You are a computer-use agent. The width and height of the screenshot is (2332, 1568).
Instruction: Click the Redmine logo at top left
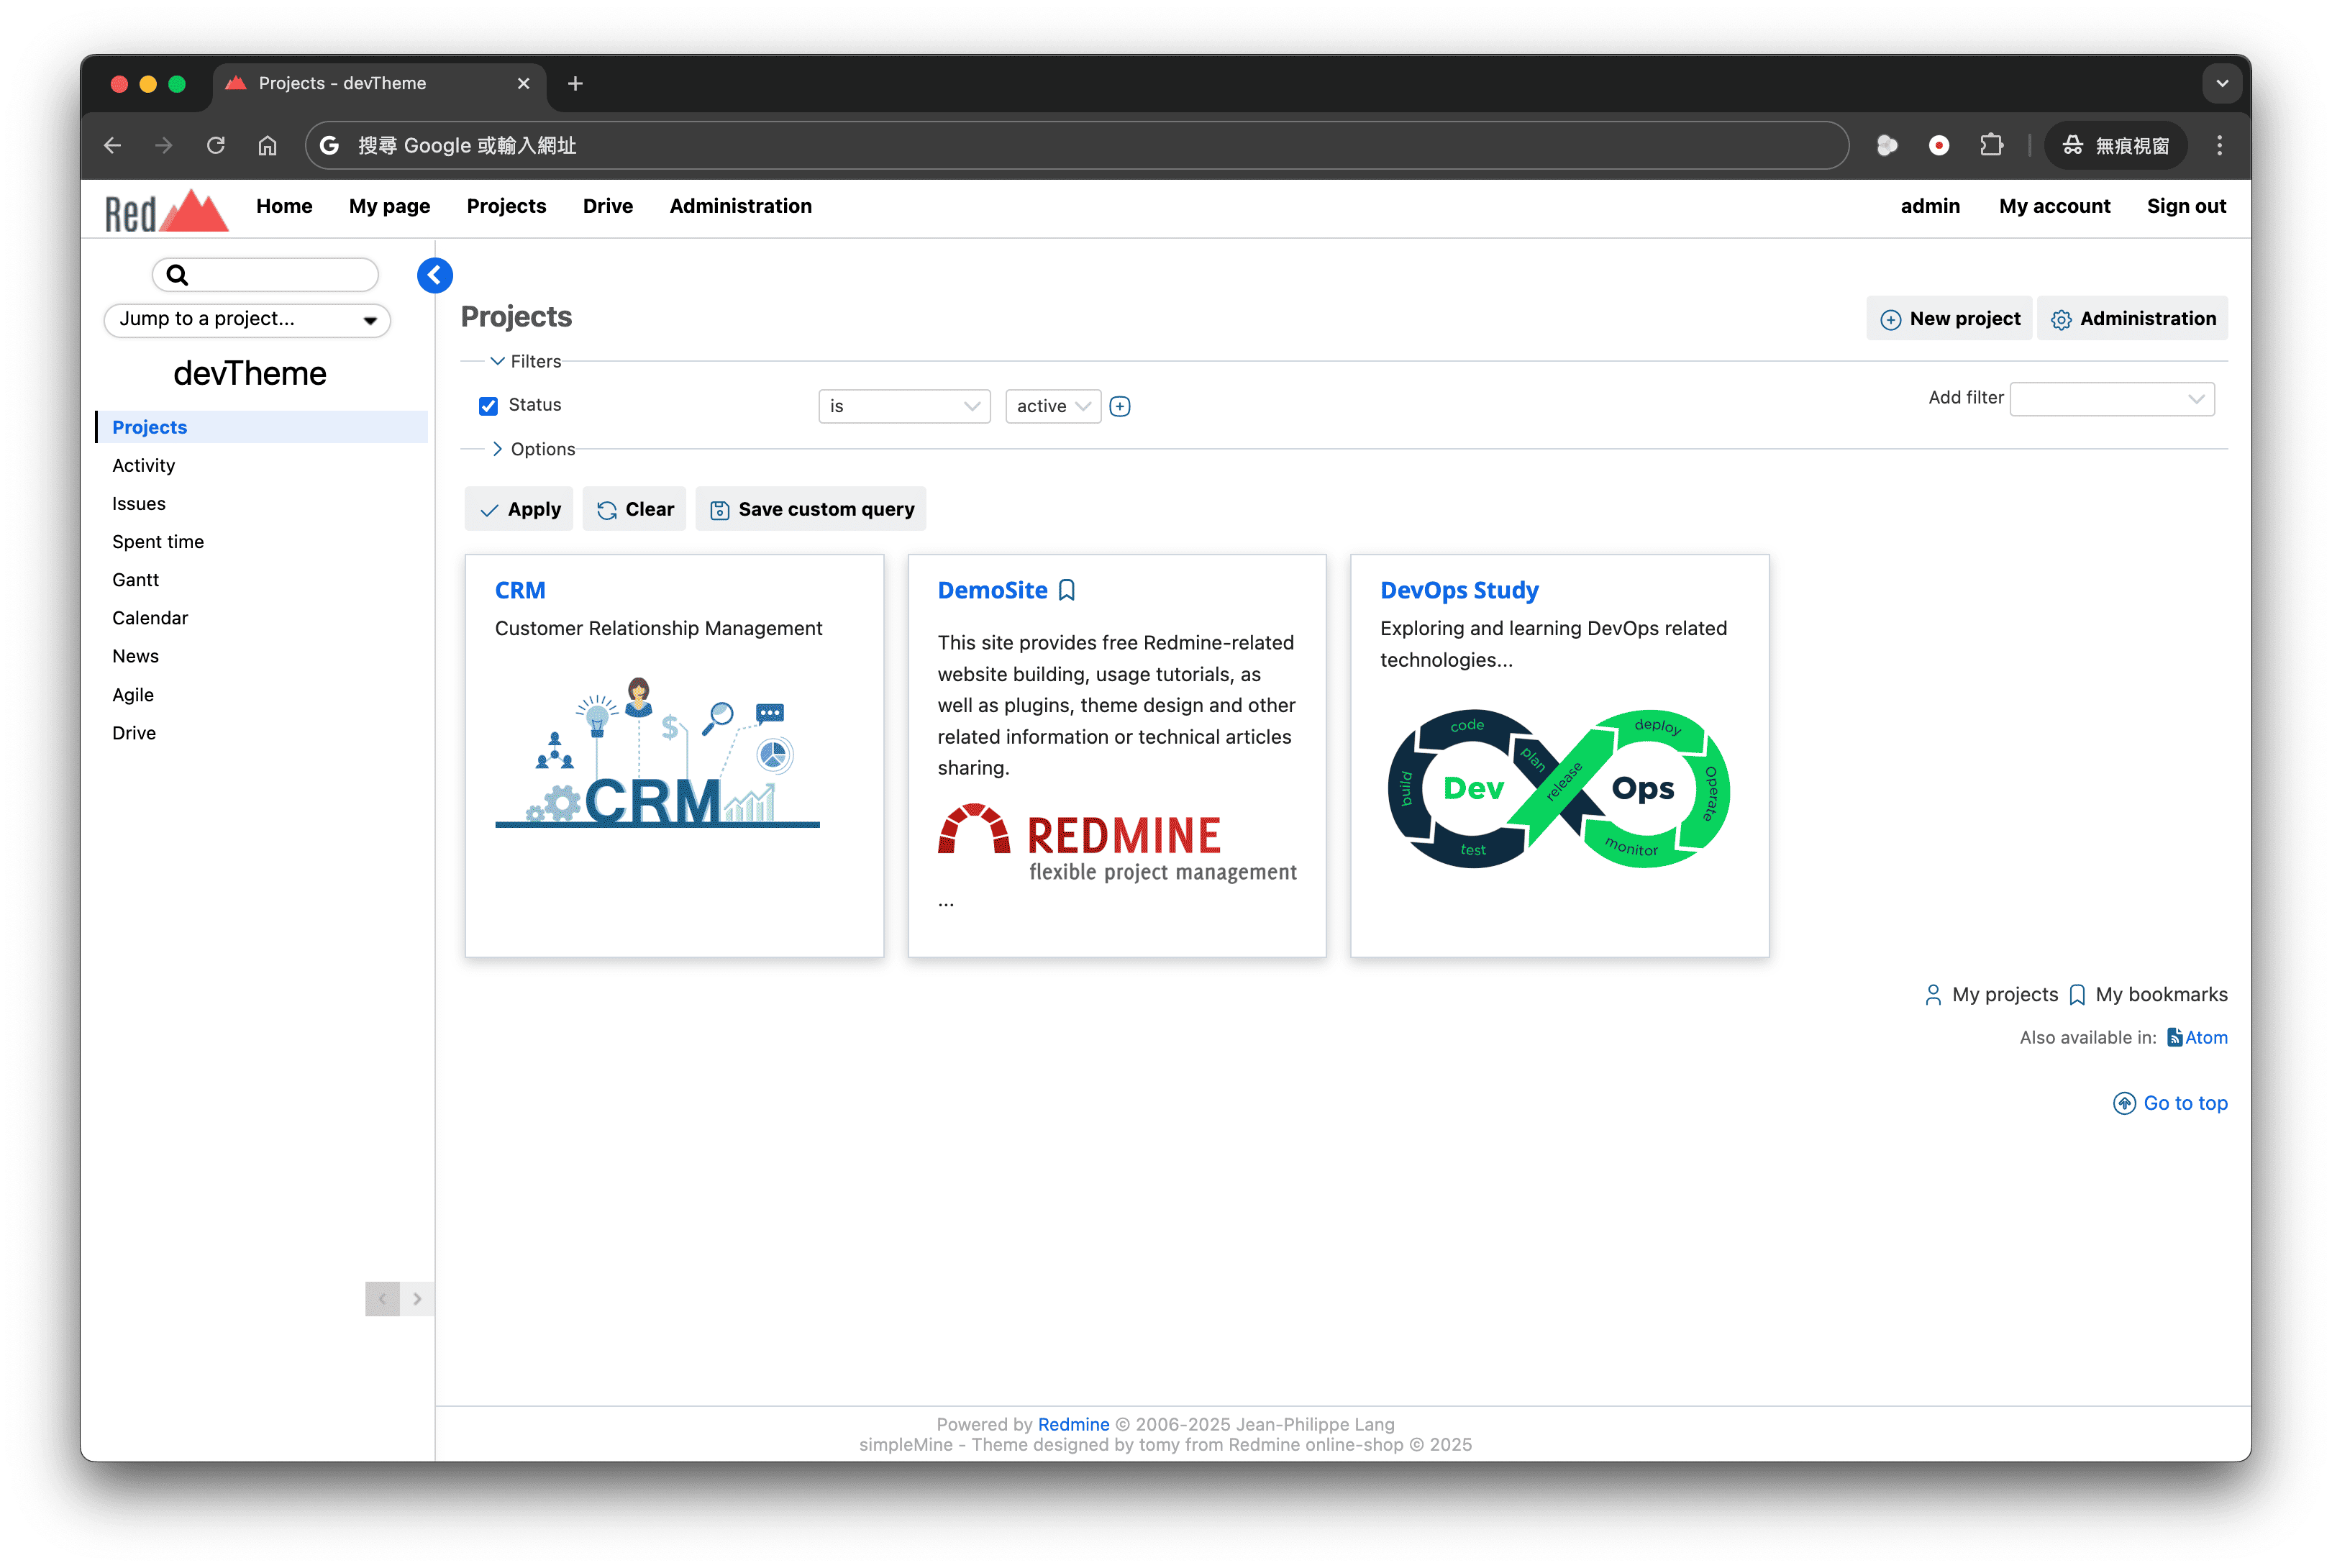click(166, 211)
